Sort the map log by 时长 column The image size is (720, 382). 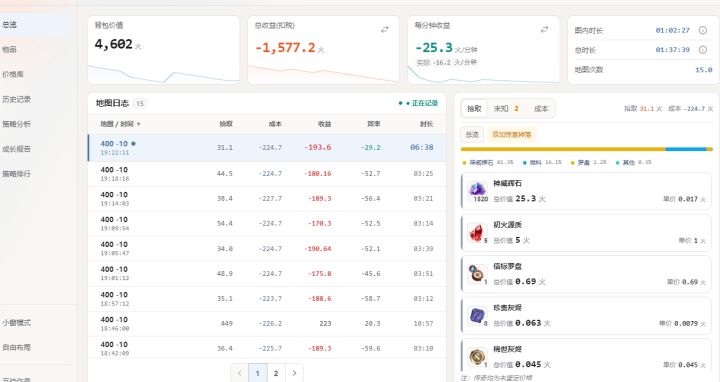point(427,124)
